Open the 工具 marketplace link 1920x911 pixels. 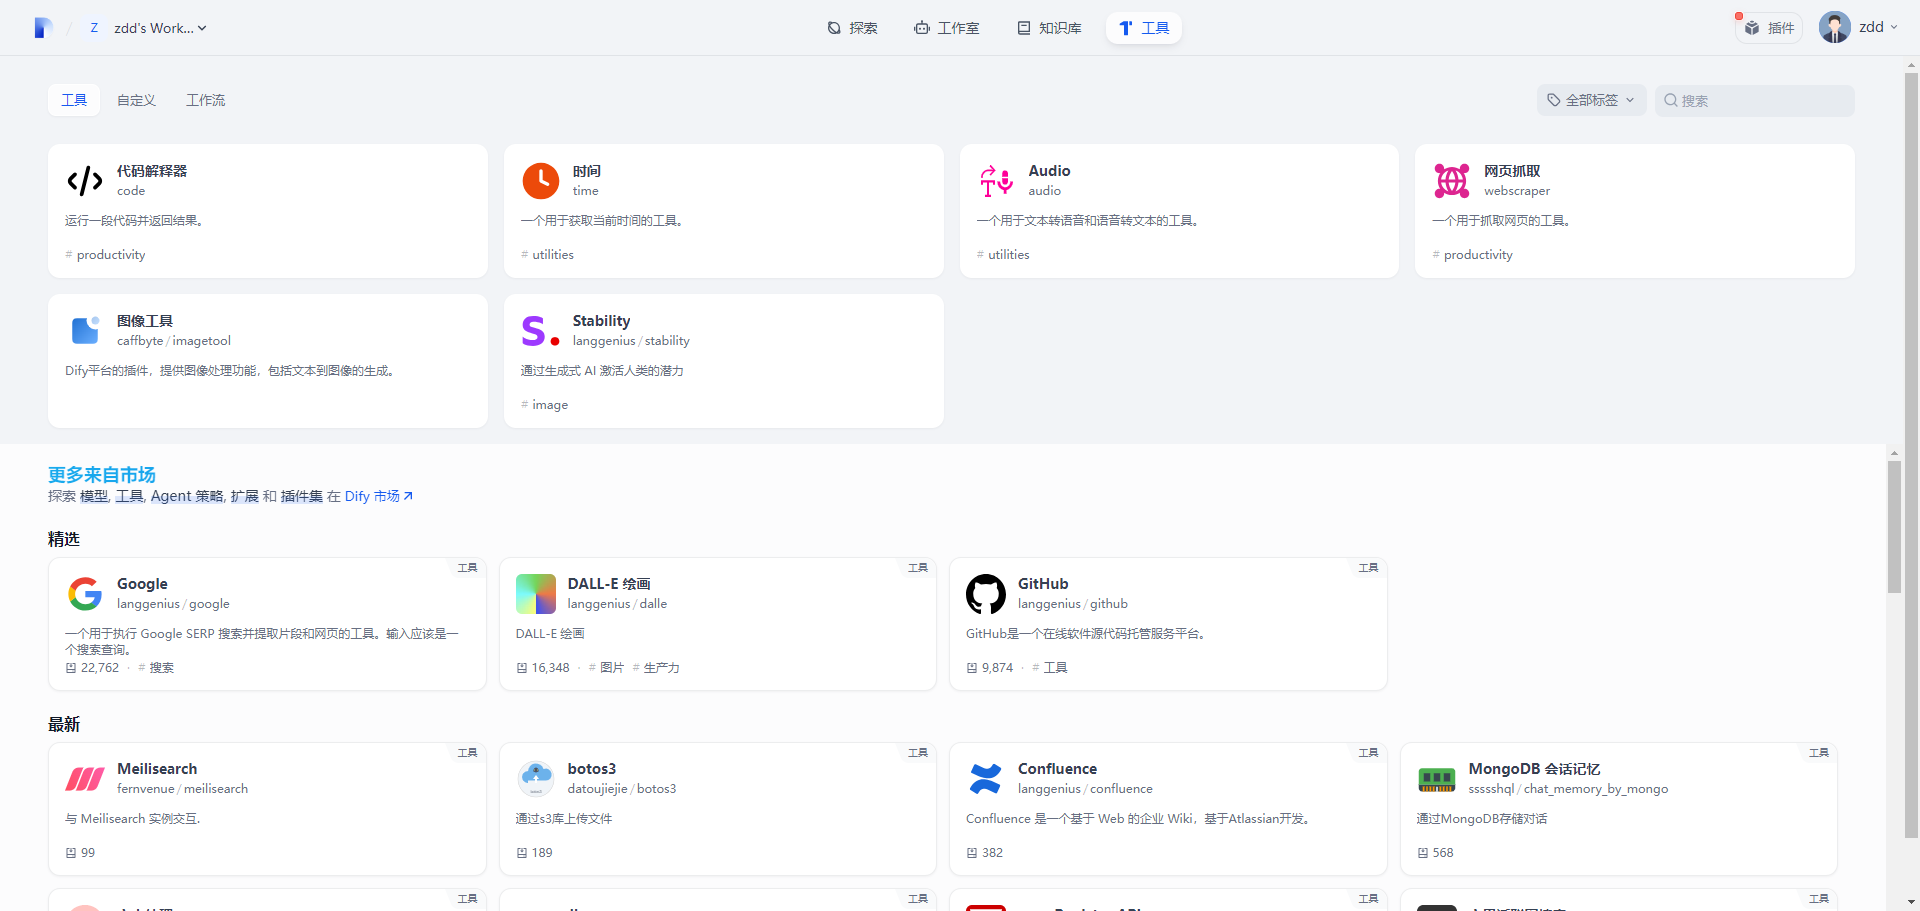(x=129, y=496)
